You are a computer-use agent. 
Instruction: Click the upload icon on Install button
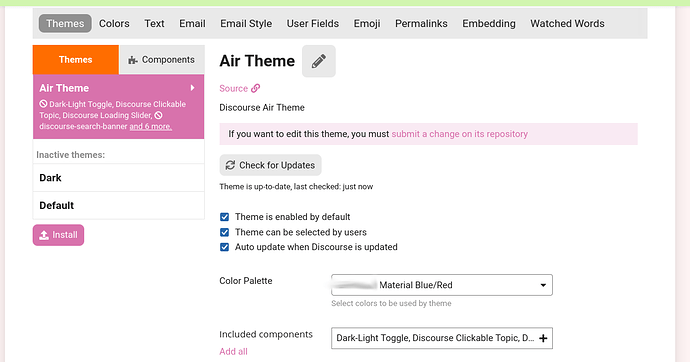point(44,235)
